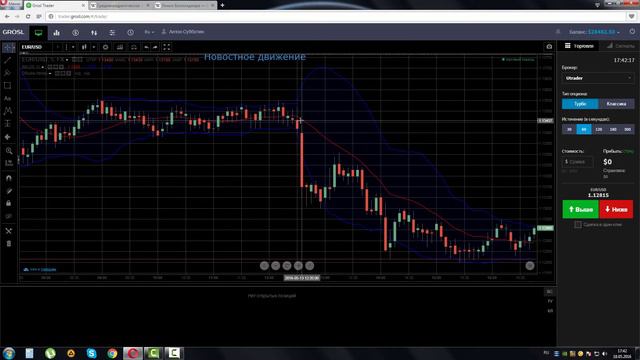
Task: Click the compare symbols icon
Action: (134, 47)
